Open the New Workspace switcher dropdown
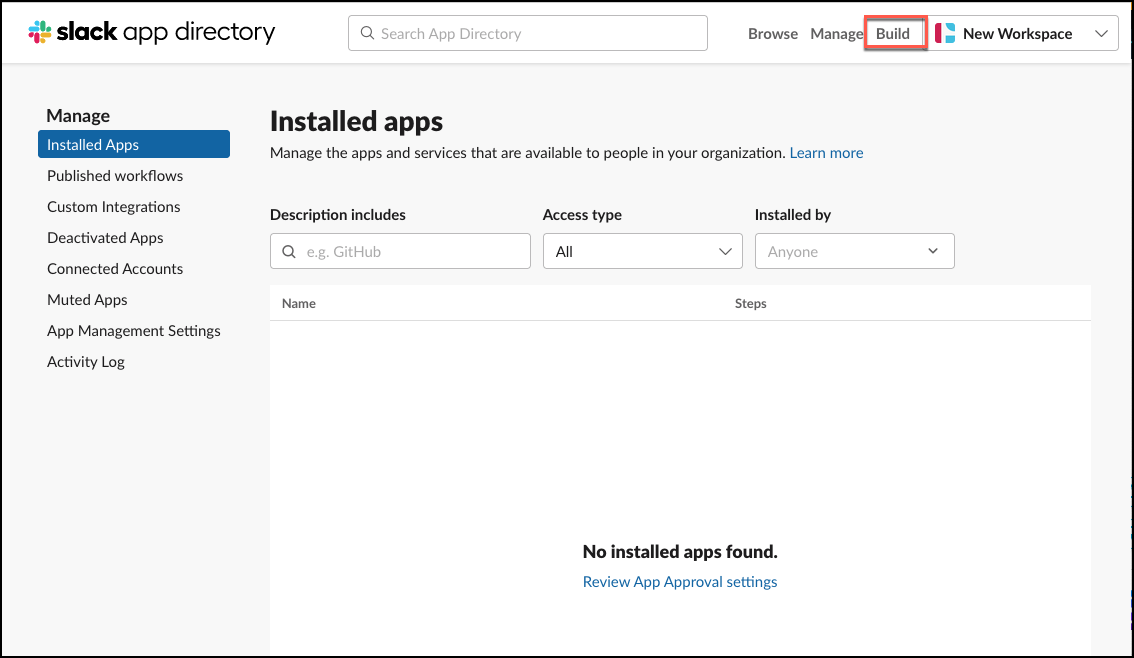This screenshot has width=1134, height=658. click(x=1024, y=33)
